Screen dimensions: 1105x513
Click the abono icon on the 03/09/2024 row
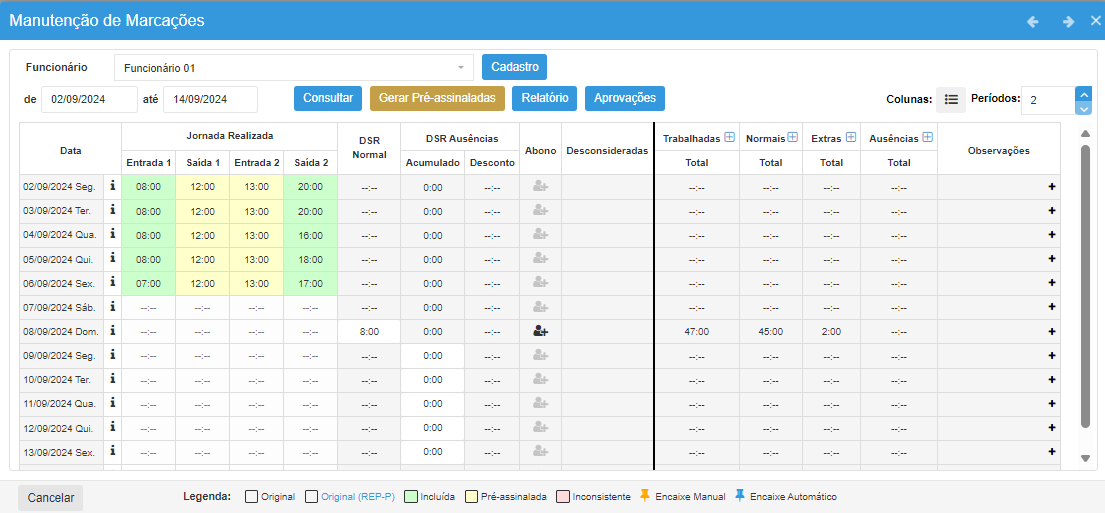[x=541, y=210]
